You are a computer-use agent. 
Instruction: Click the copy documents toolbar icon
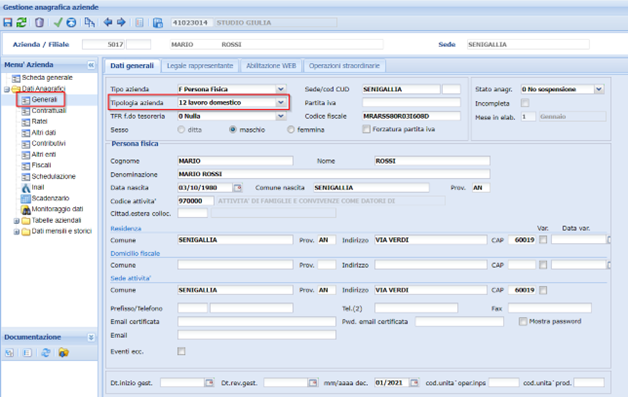(89, 22)
